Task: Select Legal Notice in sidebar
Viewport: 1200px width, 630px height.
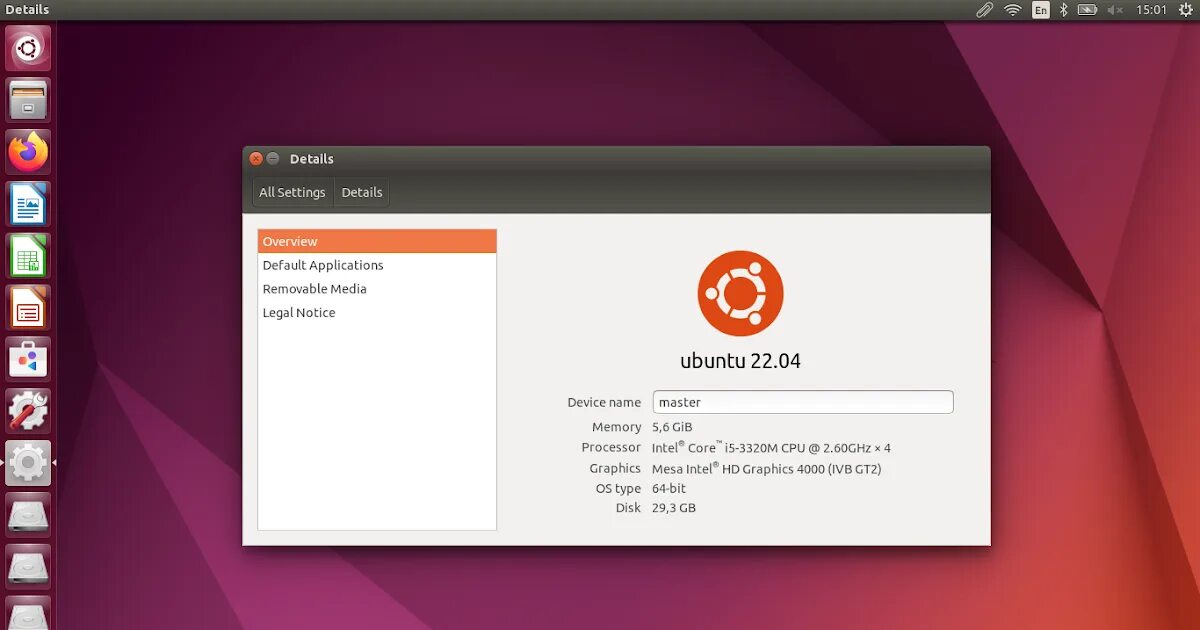Action: coord(377,313)
